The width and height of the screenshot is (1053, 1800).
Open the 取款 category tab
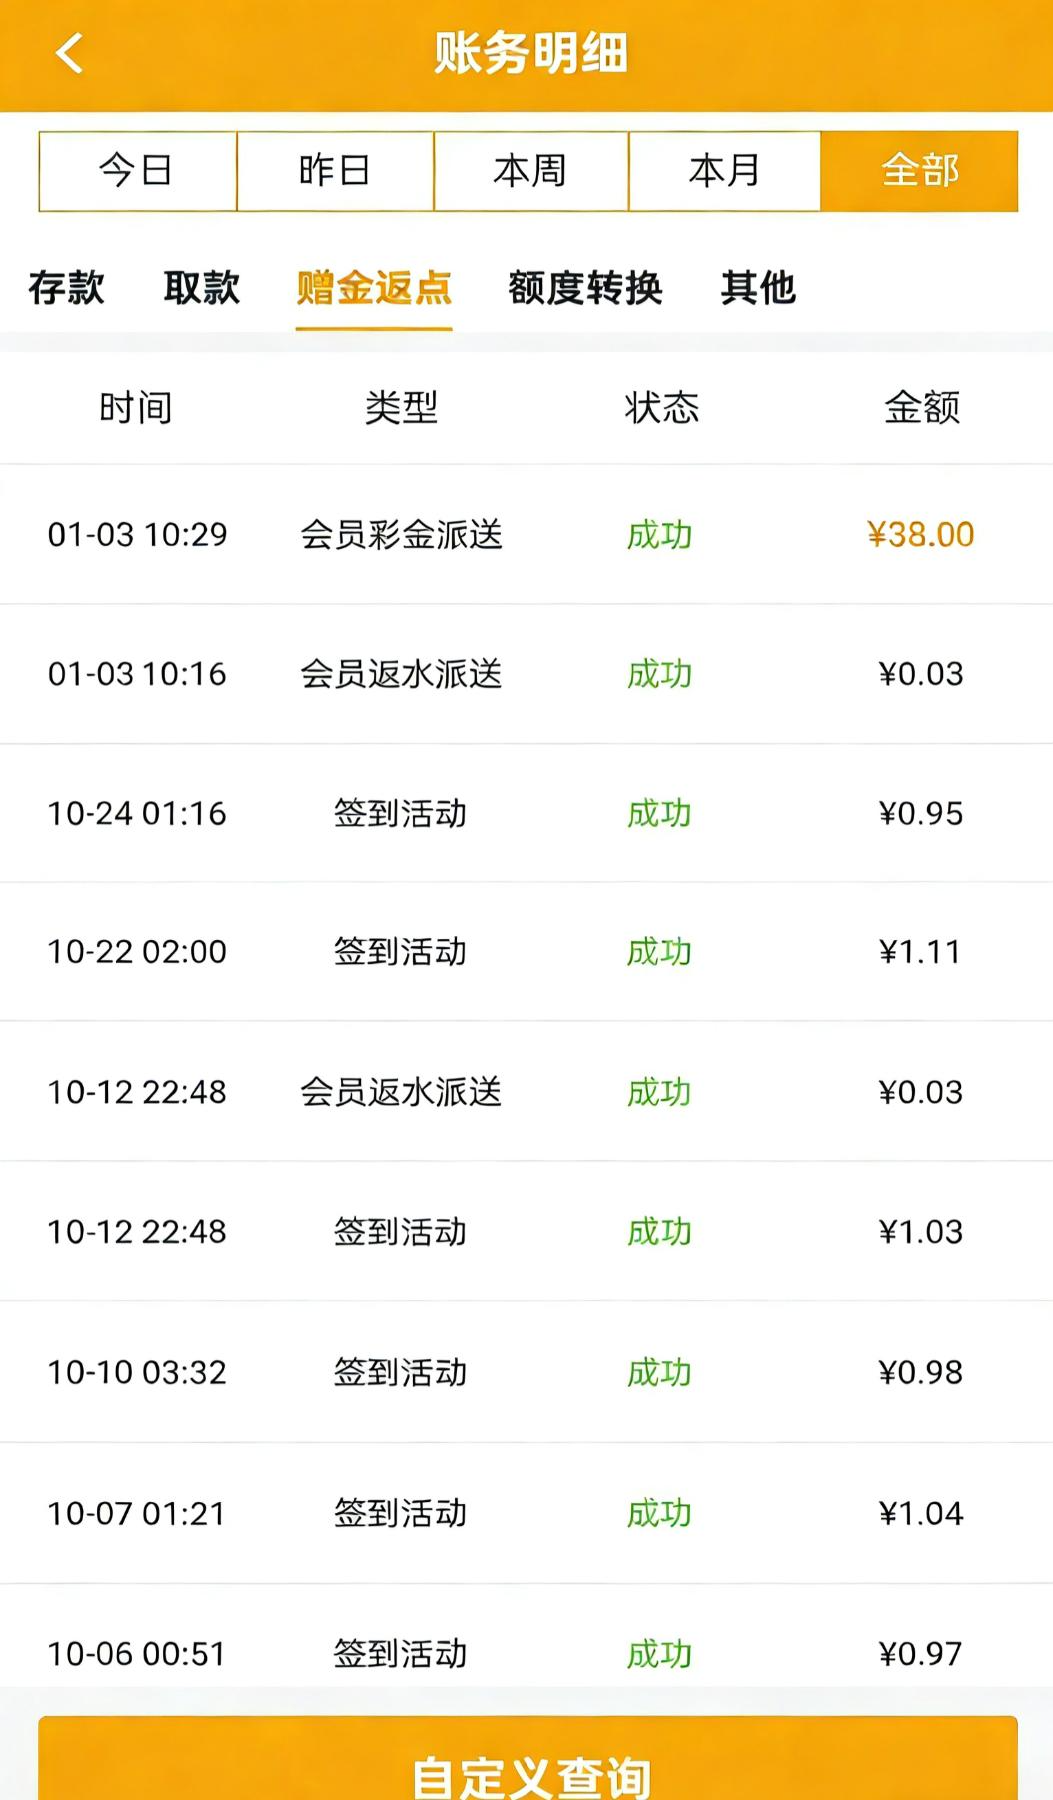pos(202,288)
